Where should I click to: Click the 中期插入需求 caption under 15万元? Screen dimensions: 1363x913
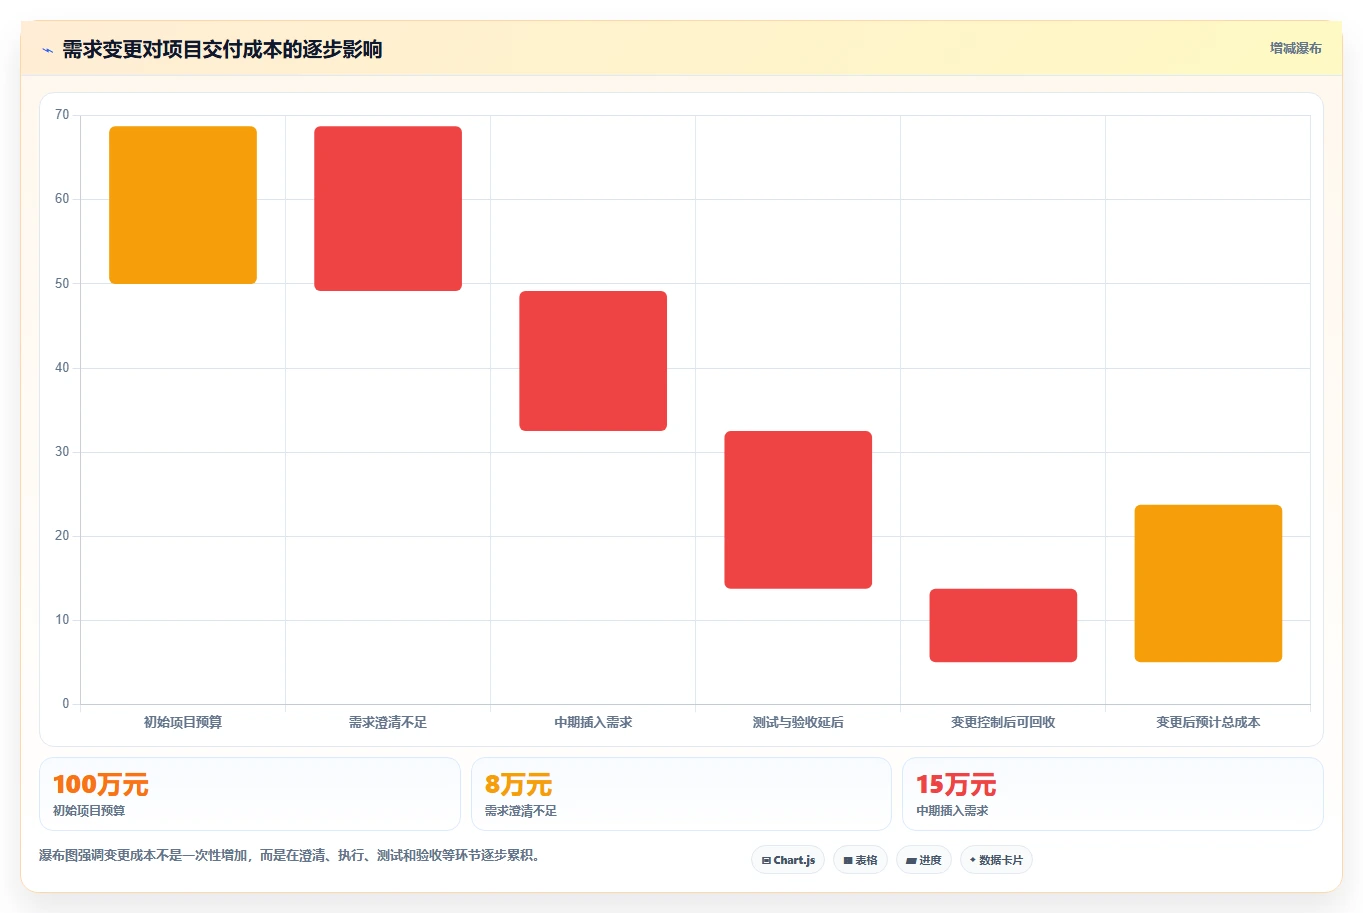(x=952, y=811)
